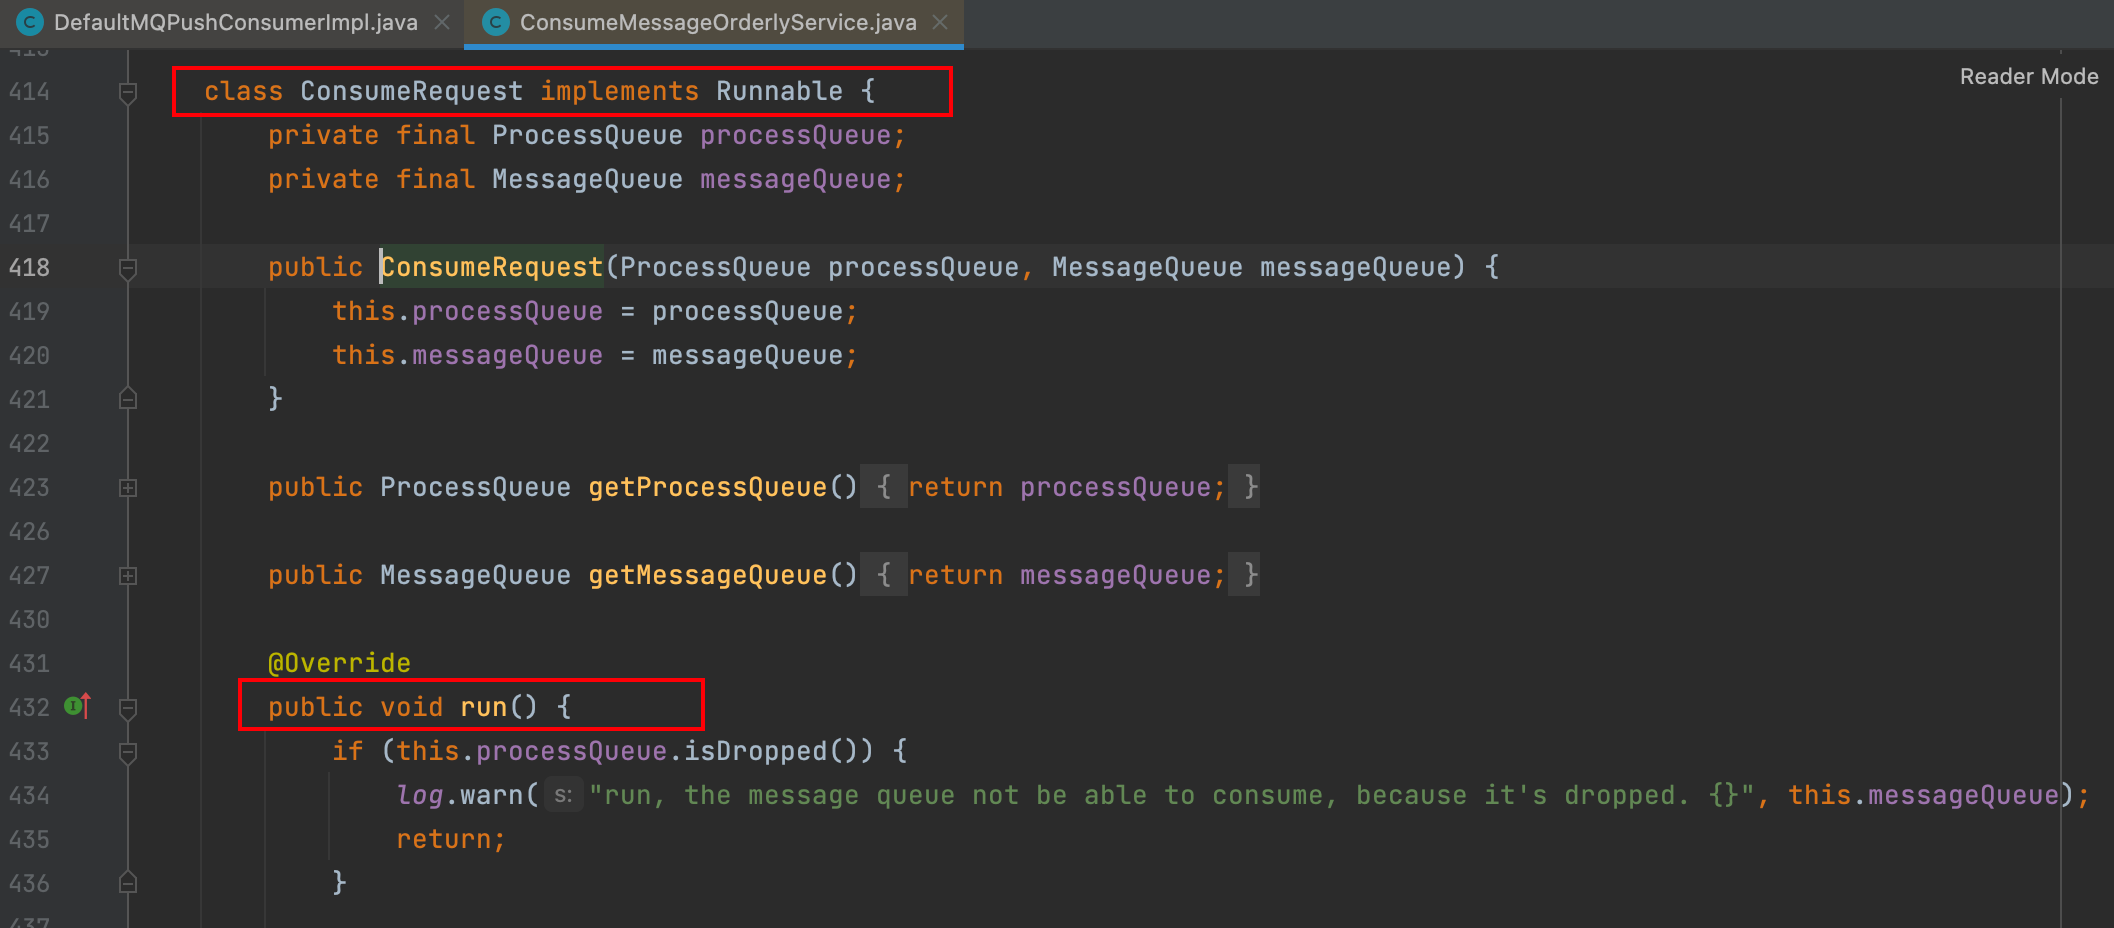Click the warning string literal at line 434
Viewport: 2114px width, 928px height.
coord(1171,795)
